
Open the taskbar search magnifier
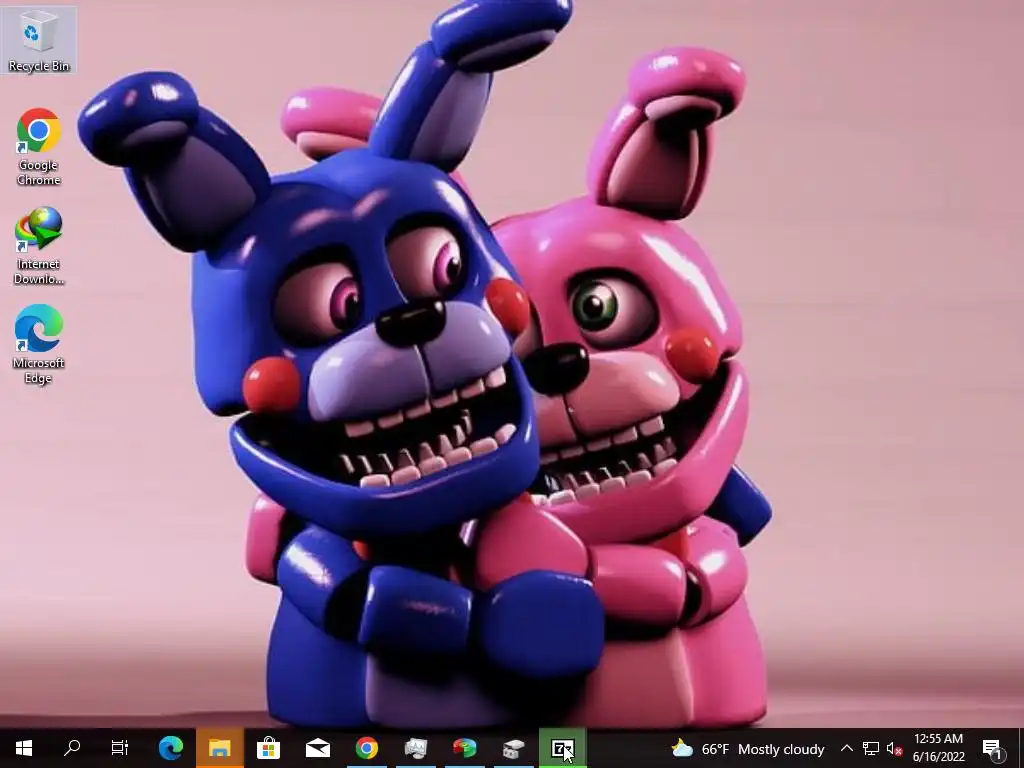pyautogui.click(x=72, y=748)
